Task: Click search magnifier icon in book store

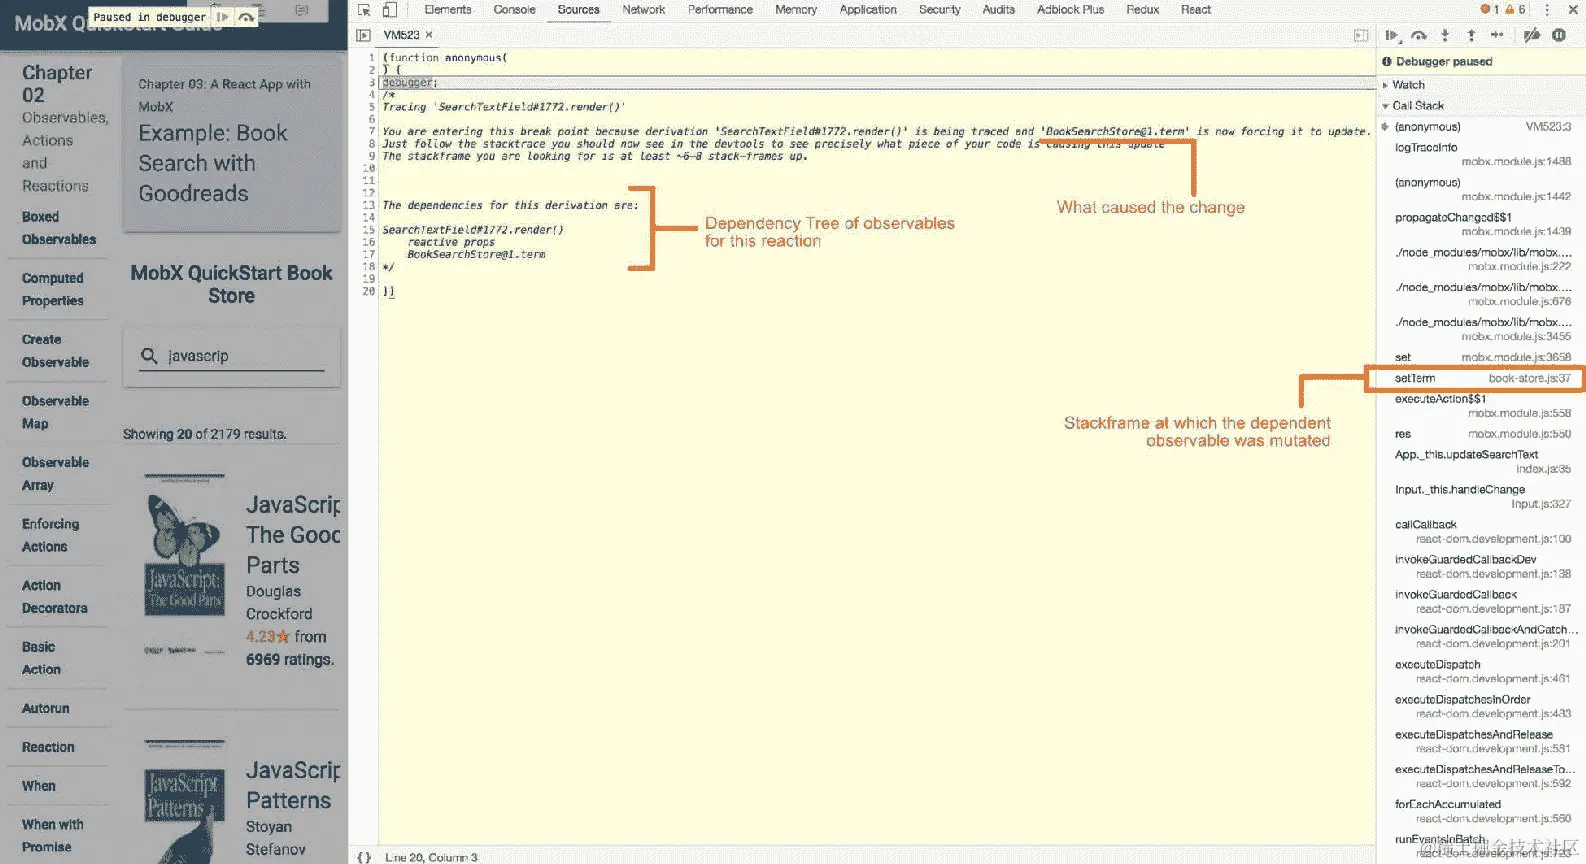Action: (149, 356)
